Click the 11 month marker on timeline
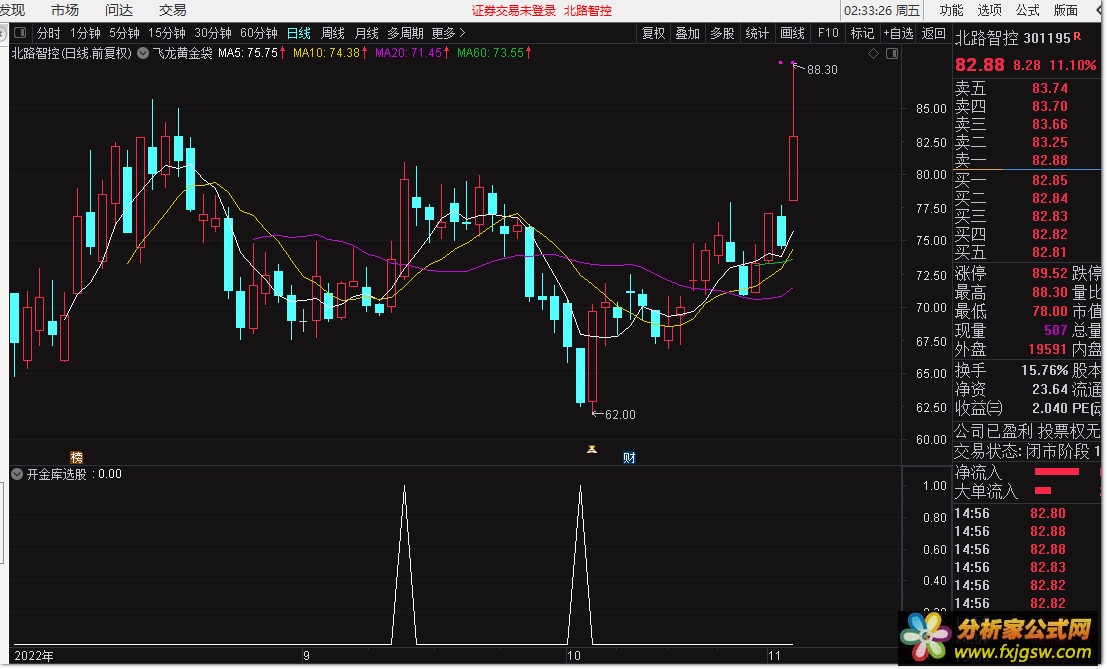The image size is (1108, 669). 774,656
